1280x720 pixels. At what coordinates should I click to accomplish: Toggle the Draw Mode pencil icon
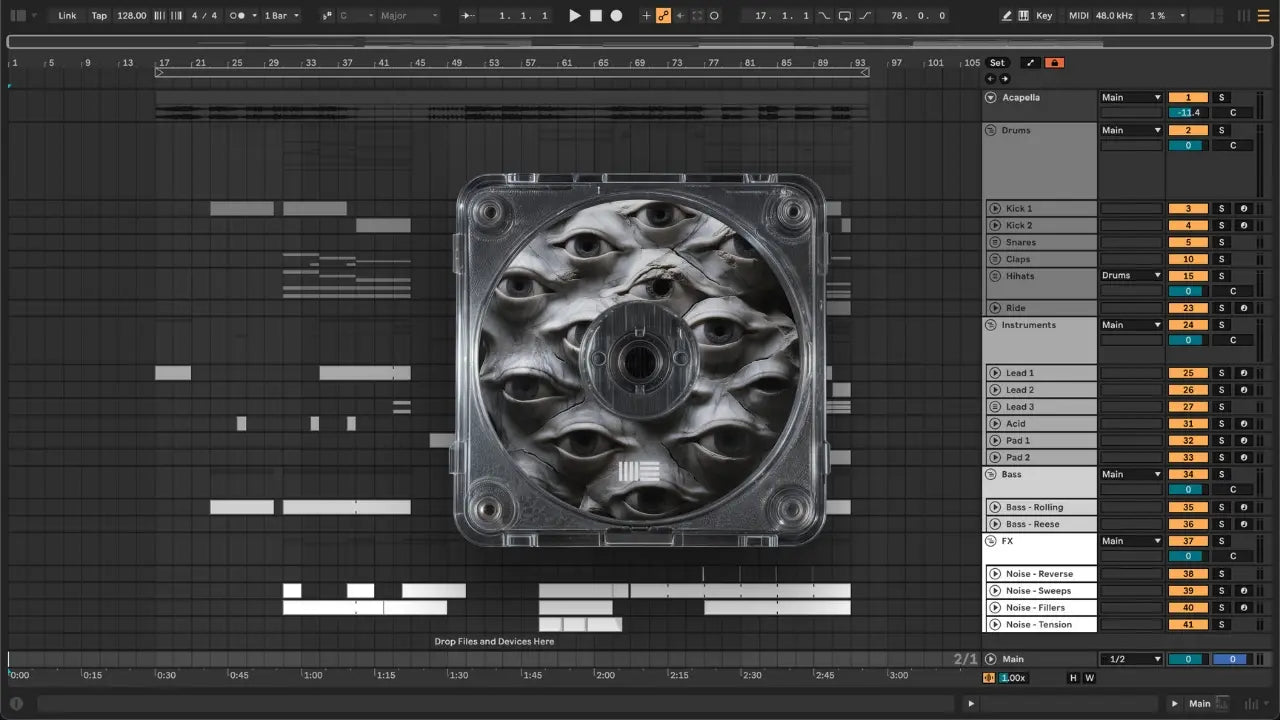[x=1007, y=16]
